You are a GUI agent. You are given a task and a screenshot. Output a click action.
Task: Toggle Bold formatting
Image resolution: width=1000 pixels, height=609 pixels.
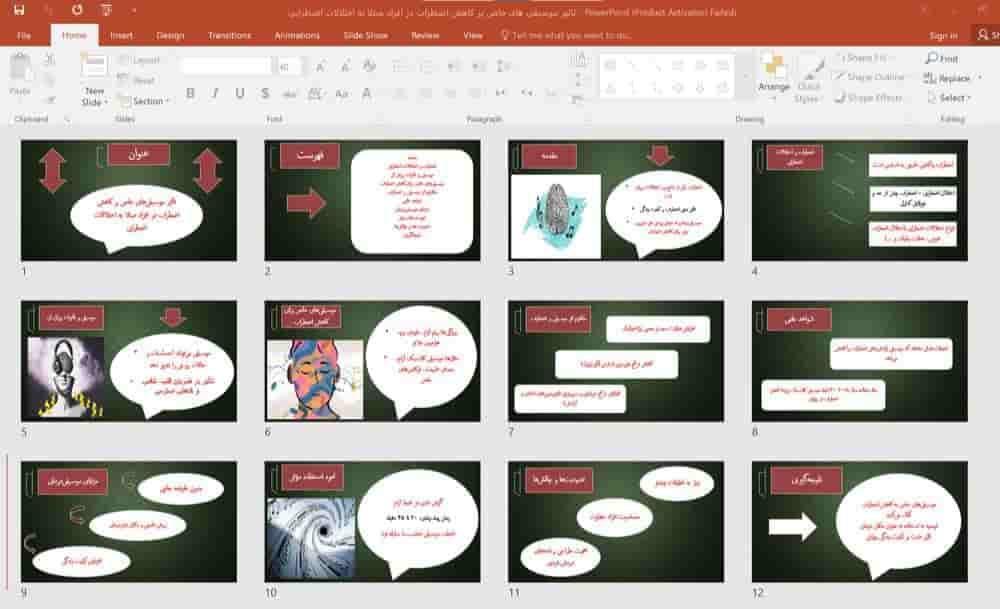(x=190, y=94)
